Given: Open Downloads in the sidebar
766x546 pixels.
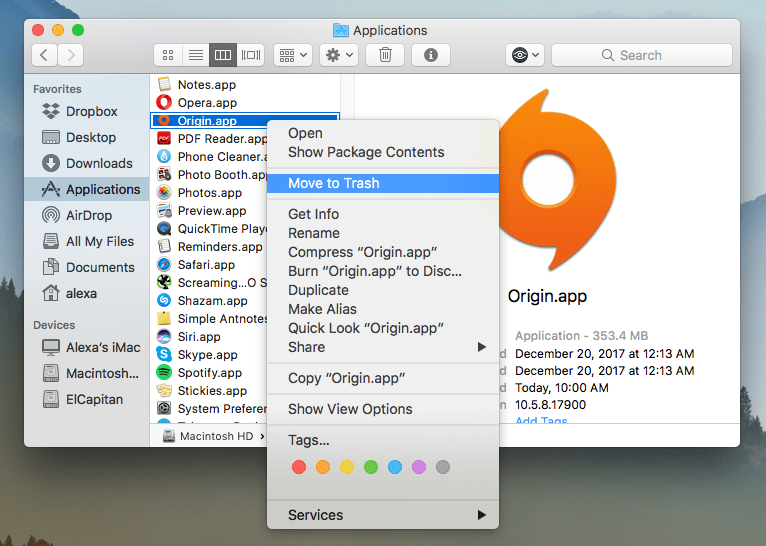Looking at the screenshot, I should (x=87, y=163).
